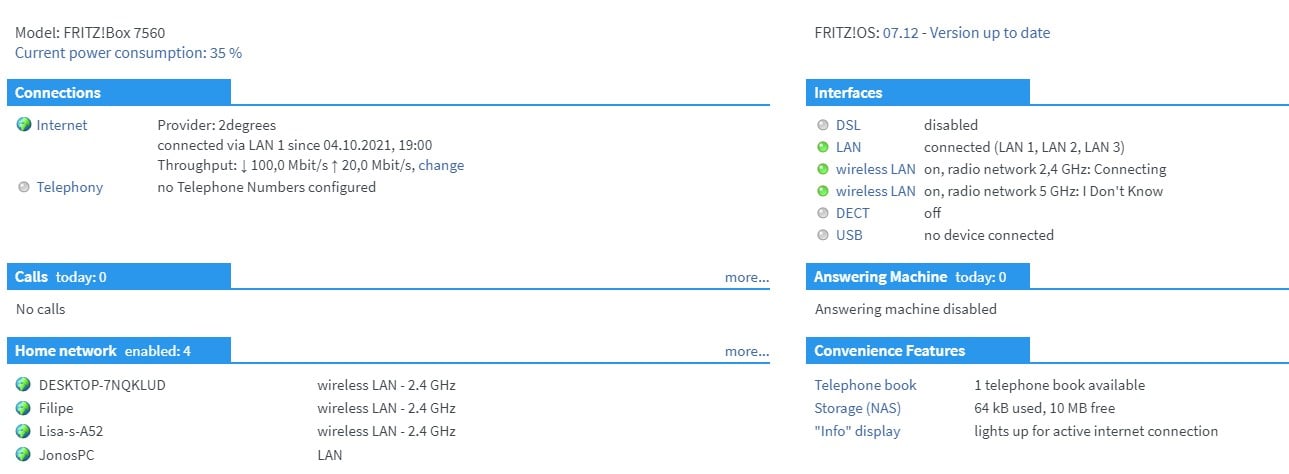Click the green LAN status indicator
This screenshot has height=474, width=1289.
pyautogui.click(x=823, y=147)
